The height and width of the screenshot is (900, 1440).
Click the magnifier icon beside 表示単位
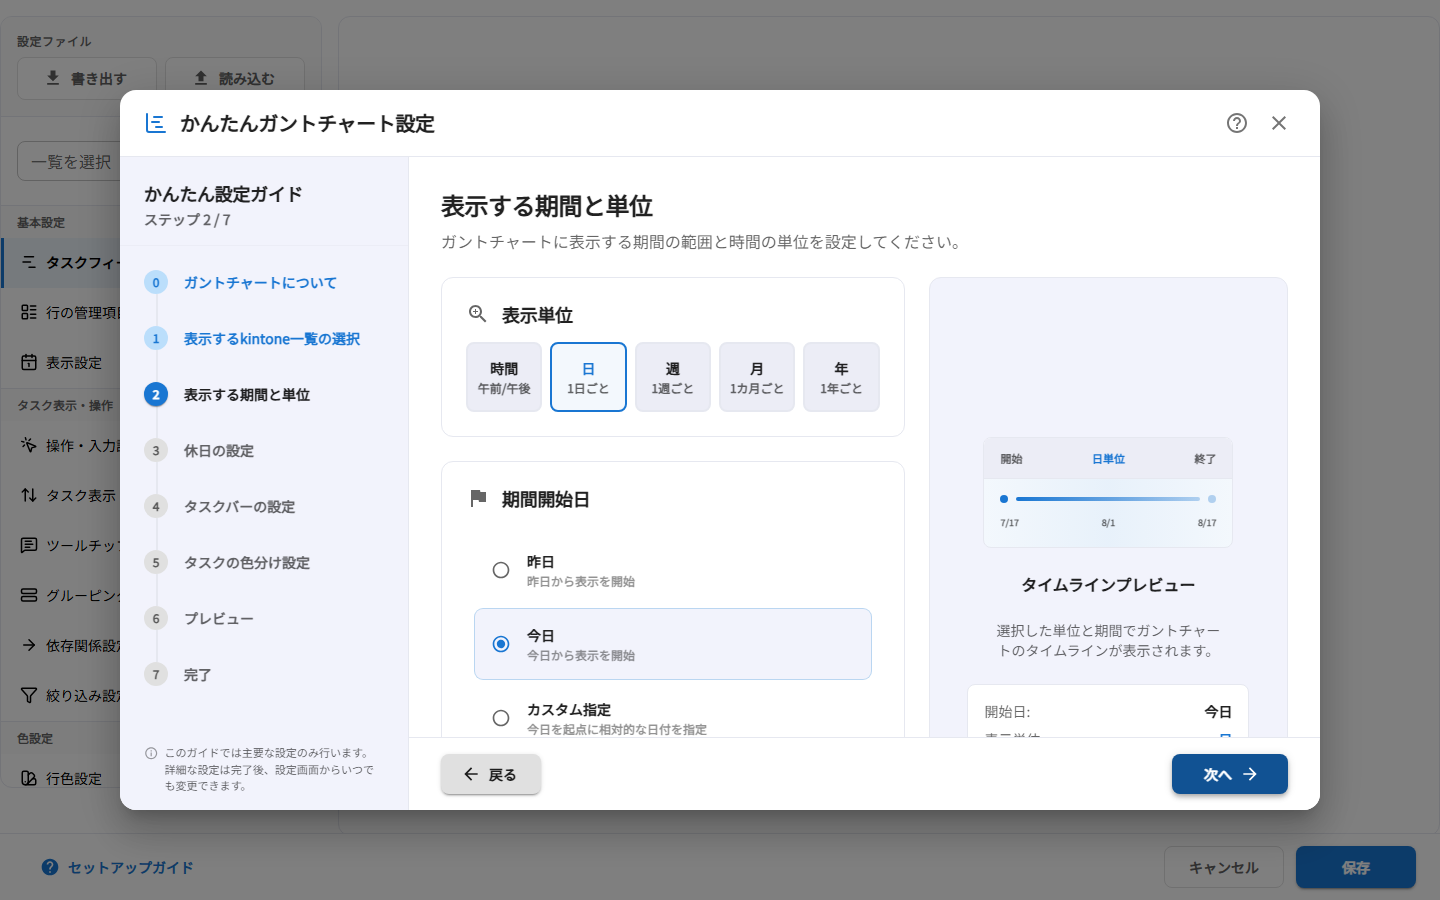tap(478, 314)
